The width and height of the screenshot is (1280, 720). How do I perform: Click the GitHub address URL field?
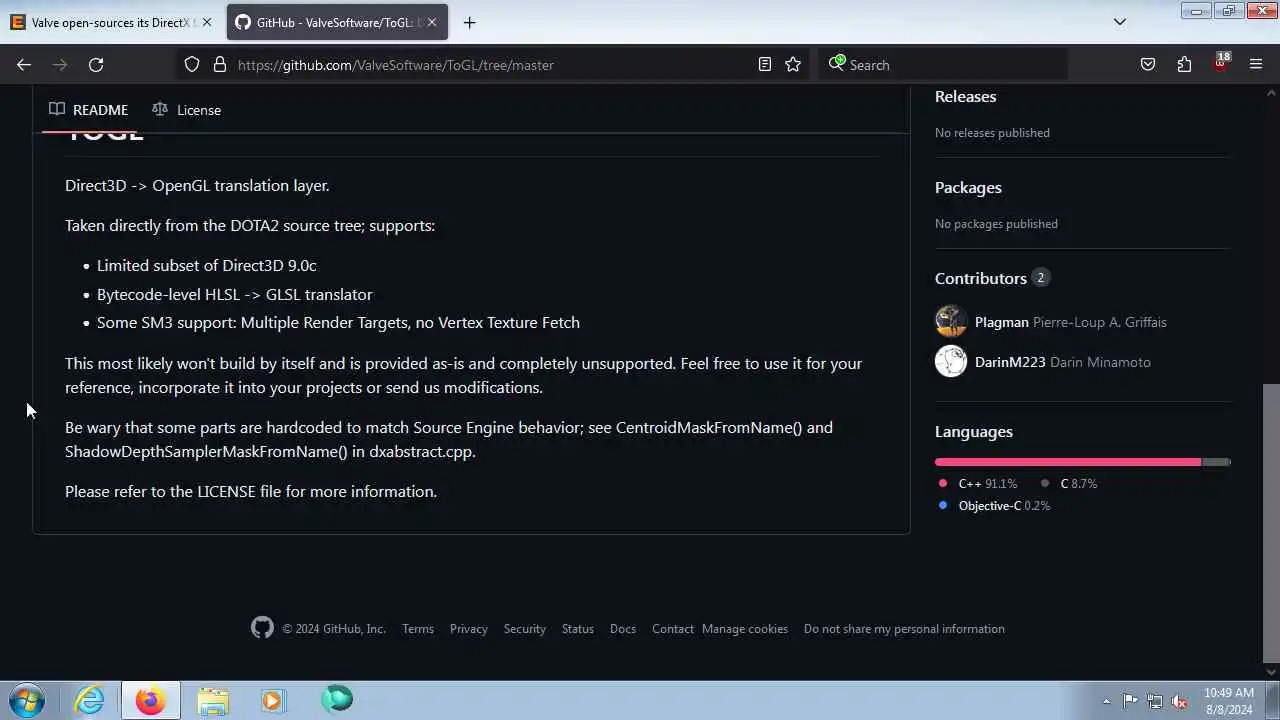pyautogui.click(x=495, y=65)
